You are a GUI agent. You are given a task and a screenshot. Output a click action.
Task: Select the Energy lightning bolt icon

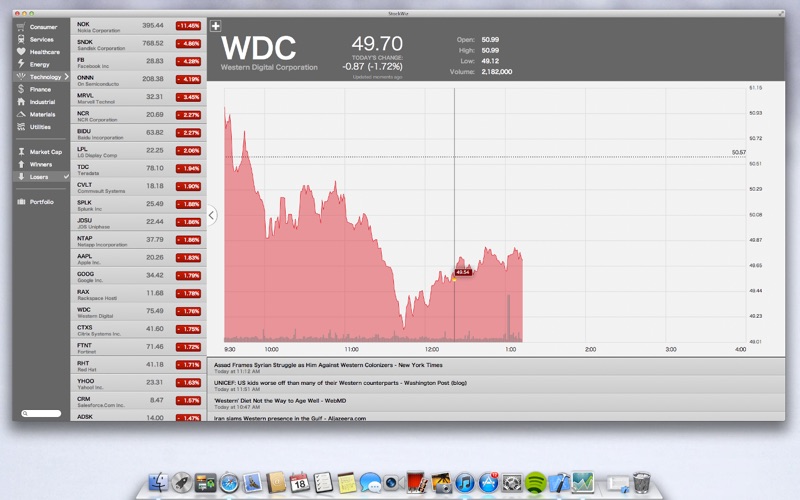coord(21,64)
